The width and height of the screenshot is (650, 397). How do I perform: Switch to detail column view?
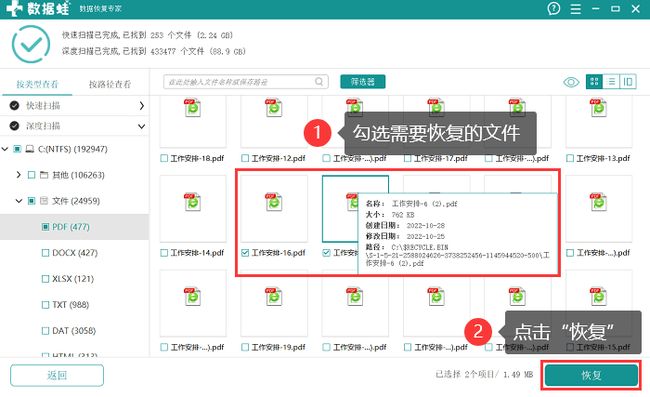pyautogui.click(x=628, y=82)
